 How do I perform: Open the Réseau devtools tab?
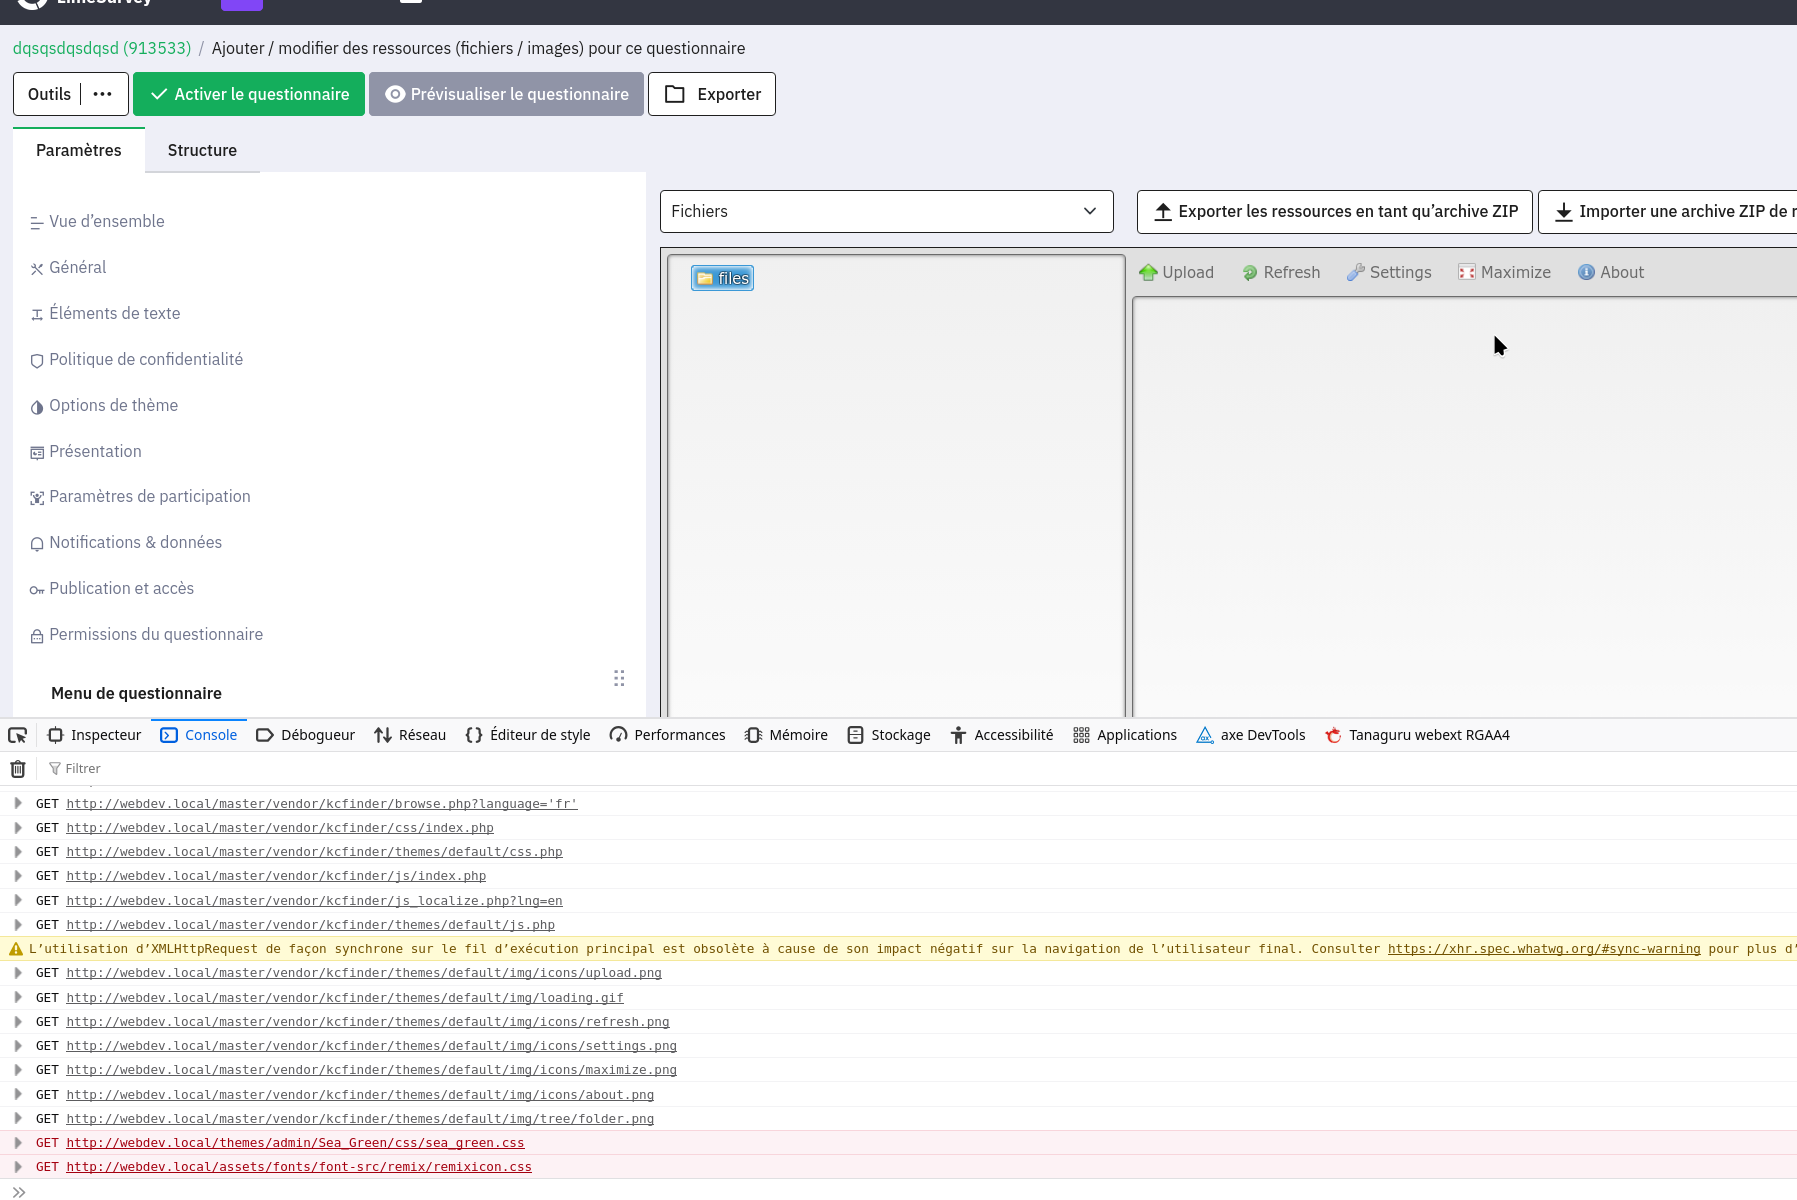pyautogui.click(x=410, y=735)
